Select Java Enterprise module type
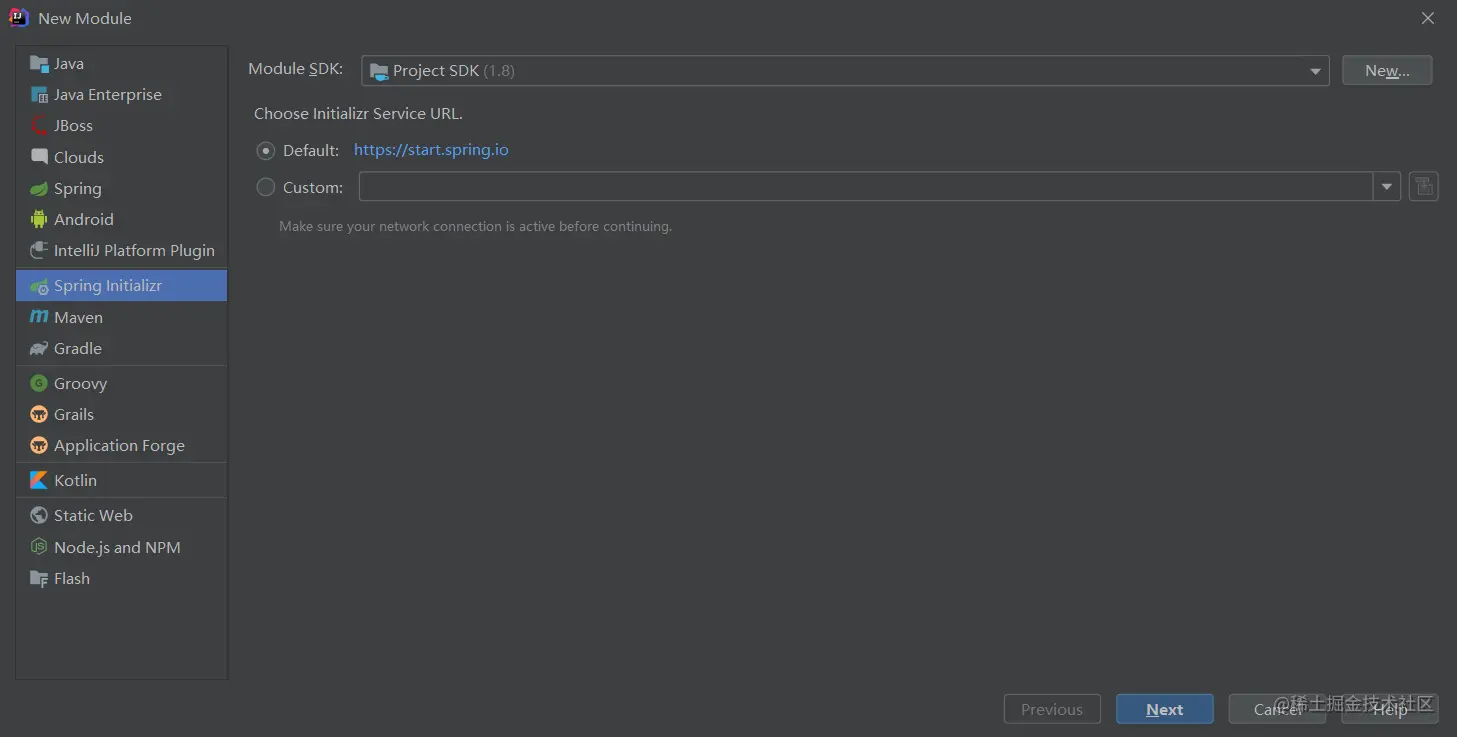 (122, 95)
